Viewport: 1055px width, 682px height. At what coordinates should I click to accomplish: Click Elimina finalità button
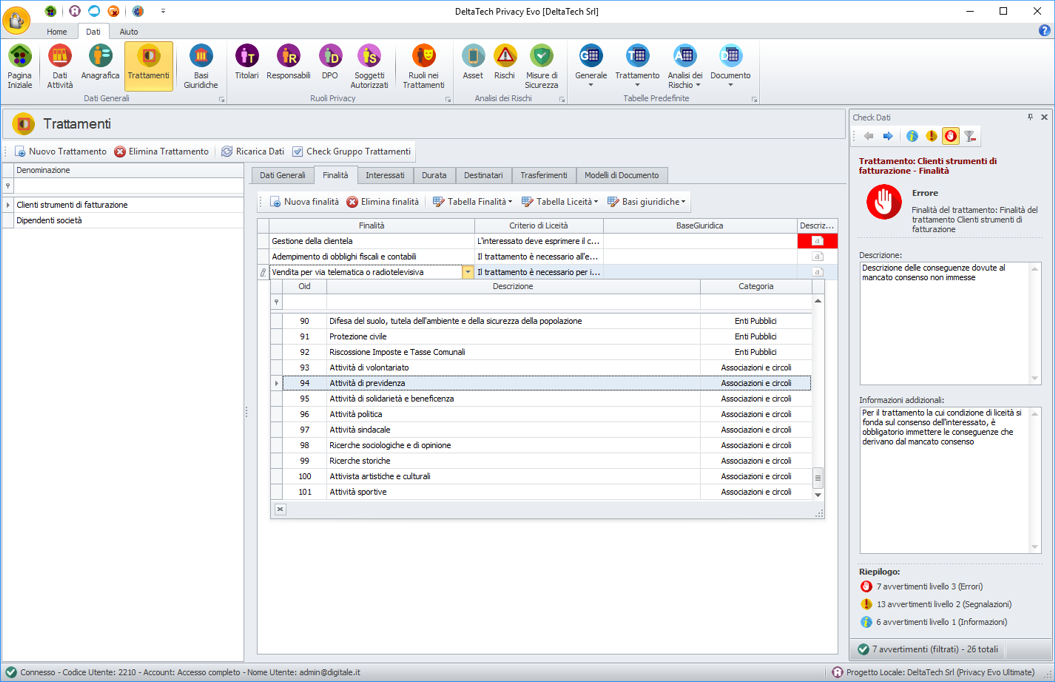383,202
